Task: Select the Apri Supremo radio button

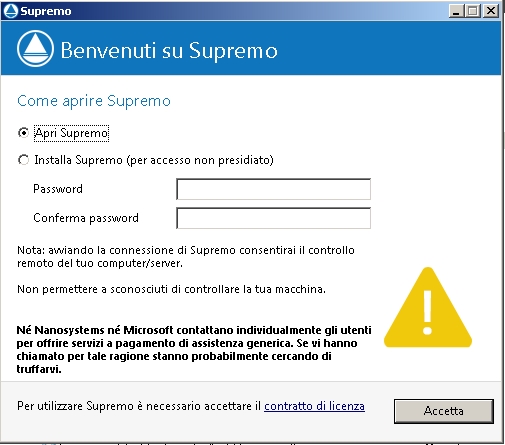Action: (23, 133)
